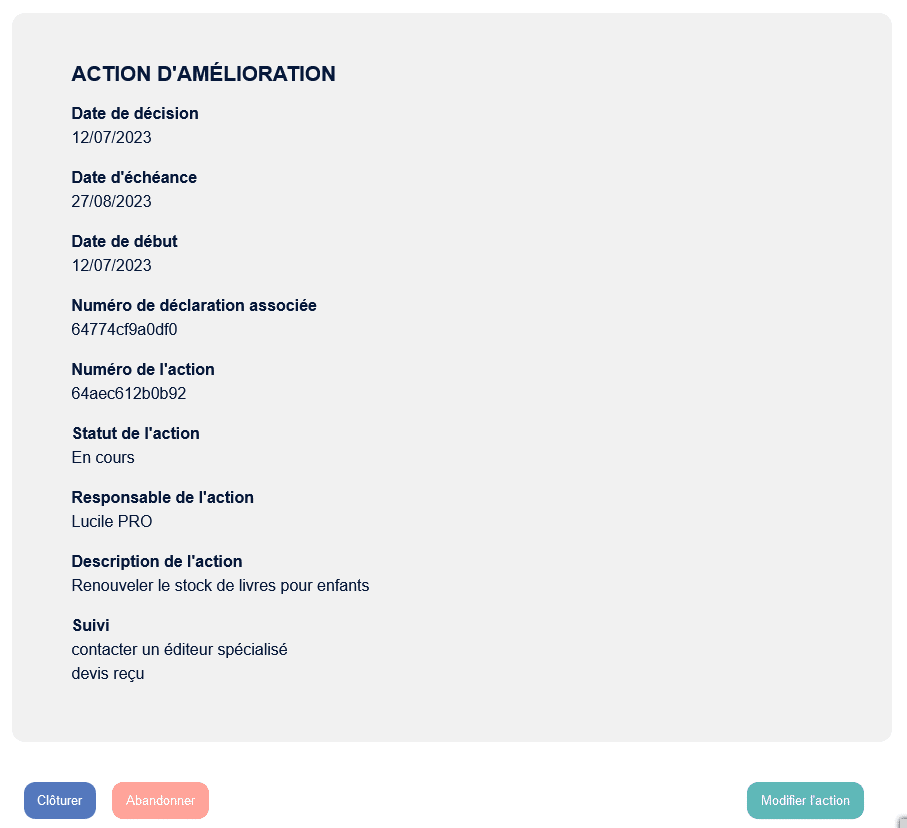
Task: Click the ACTION D'AMÉLIORATION heading
Action: tap(203, 74)
